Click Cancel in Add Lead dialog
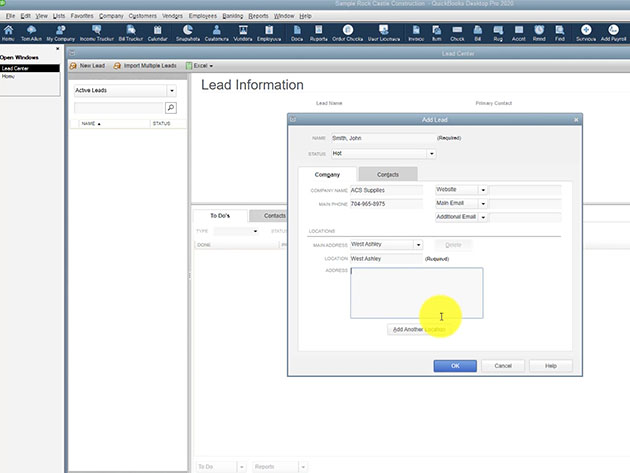Viewport: 630px width, 473px height. pyautogui.click(x=503, y=366)
